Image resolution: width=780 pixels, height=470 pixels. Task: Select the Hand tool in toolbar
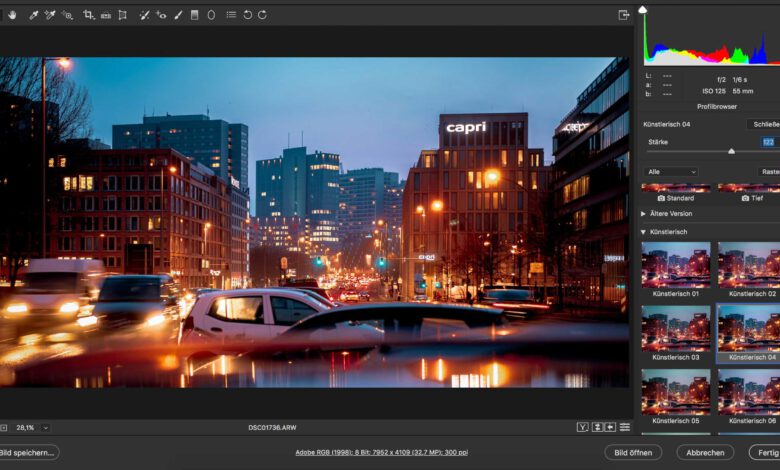tap(13, 15)
